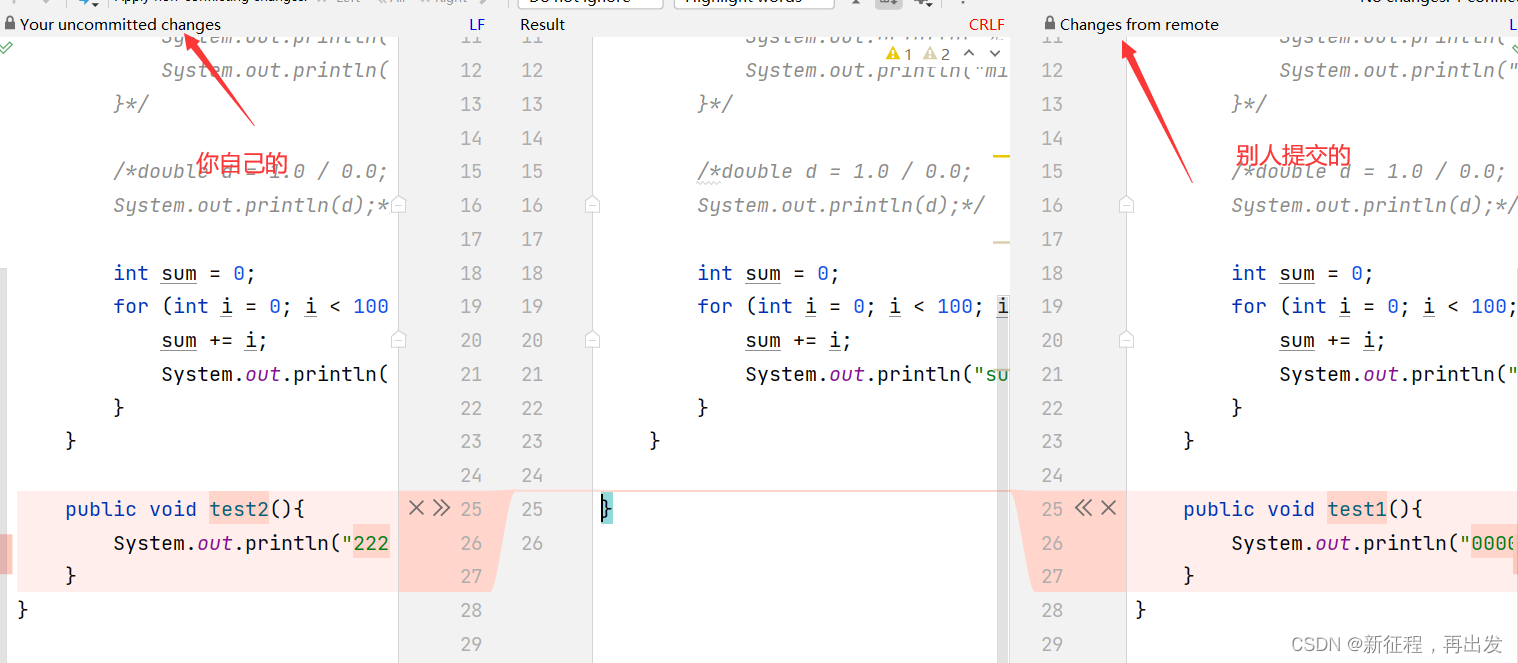Screen dimensions: 1518x663
Task: Click the Your uncommitted changes title
Action: 120,24
